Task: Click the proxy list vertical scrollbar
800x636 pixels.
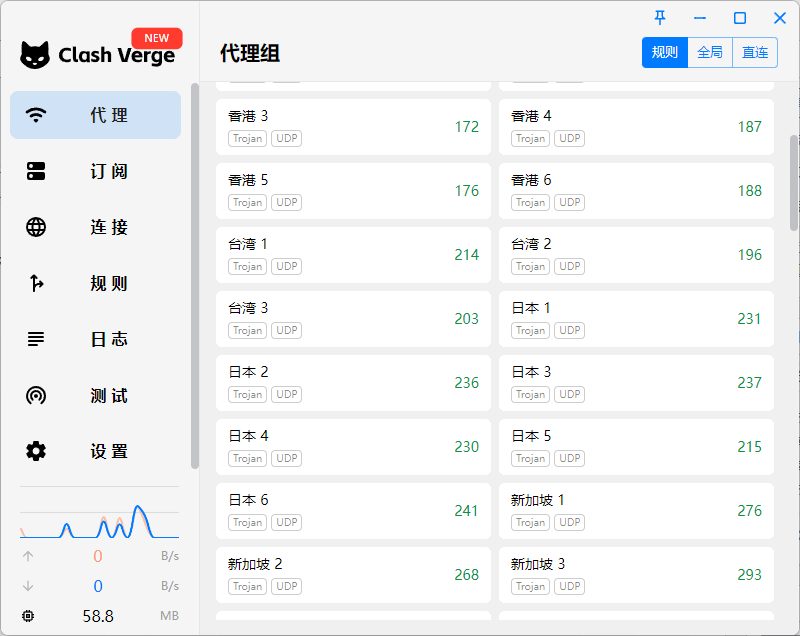Action: (794, 182)
